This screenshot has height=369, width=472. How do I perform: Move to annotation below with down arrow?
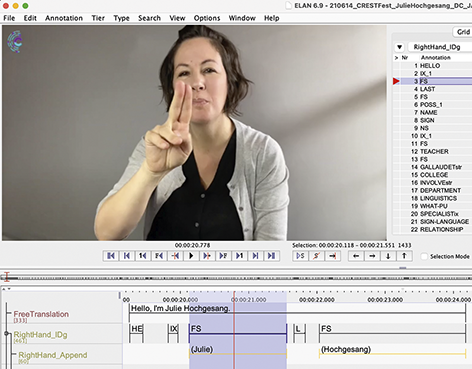(x=388, y=256)
